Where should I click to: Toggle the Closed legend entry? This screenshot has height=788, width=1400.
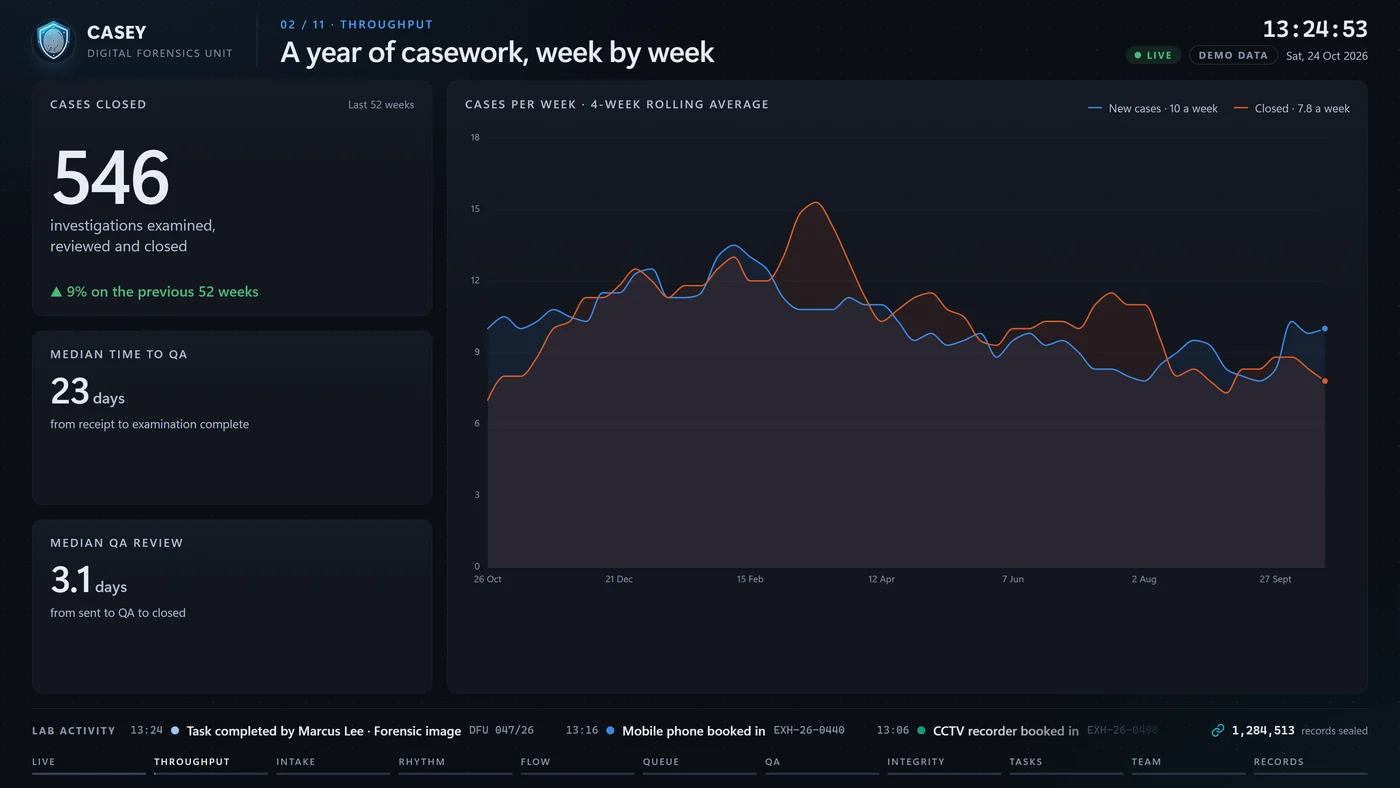[x=1292, y=108]
